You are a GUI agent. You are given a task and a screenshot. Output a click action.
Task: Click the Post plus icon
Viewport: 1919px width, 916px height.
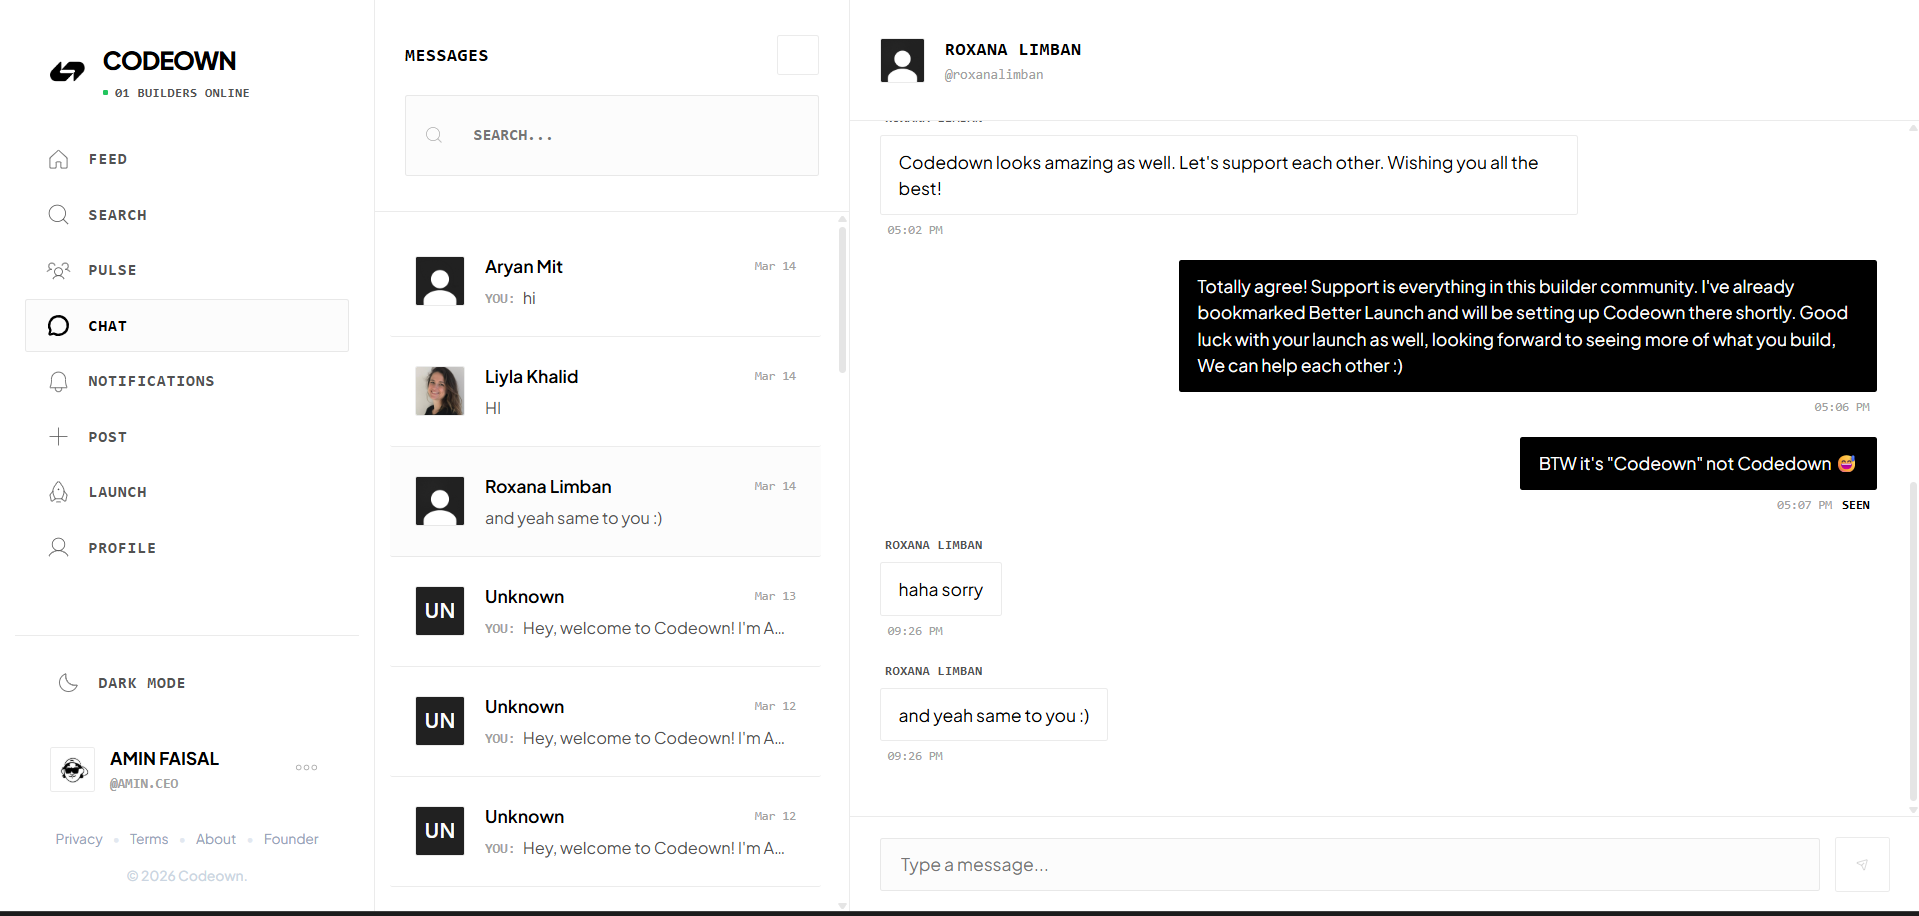(x=58, y=436)
